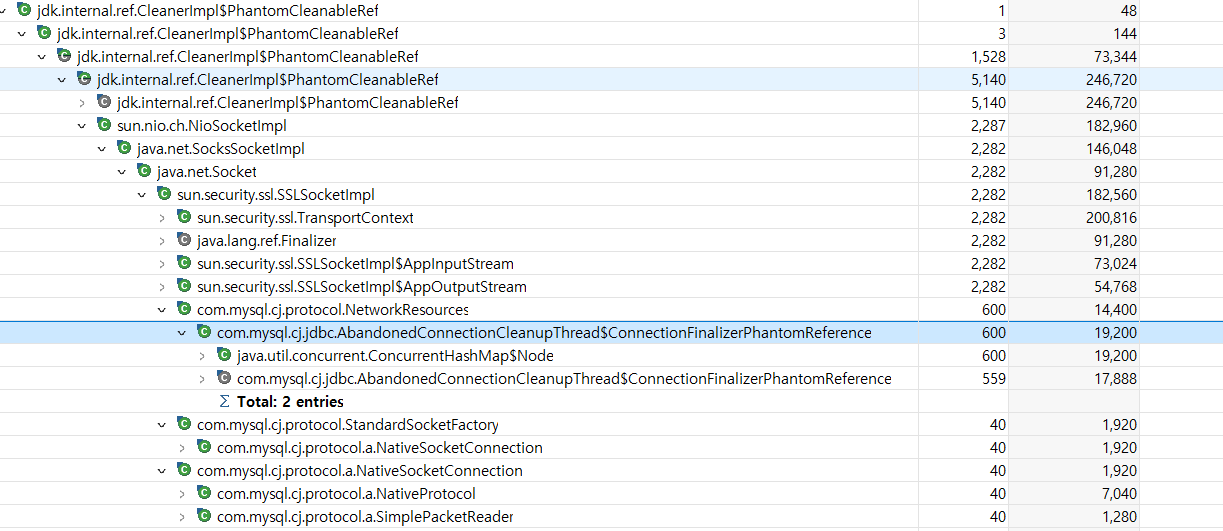This screenshot has width=1223, height=531.
Task: Click the 200,816 heap value
Action: 1111,217
